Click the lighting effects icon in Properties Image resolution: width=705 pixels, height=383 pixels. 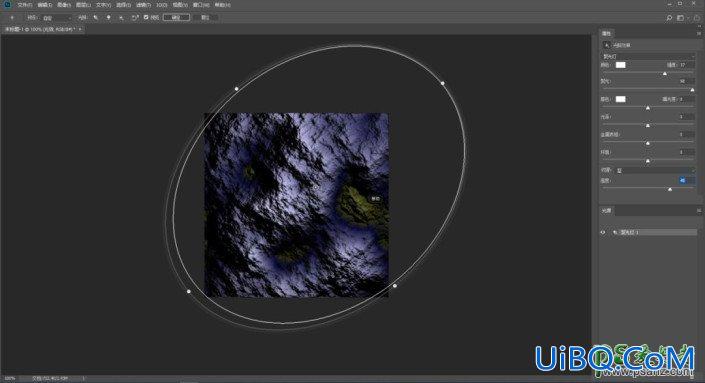click(607, 45)
